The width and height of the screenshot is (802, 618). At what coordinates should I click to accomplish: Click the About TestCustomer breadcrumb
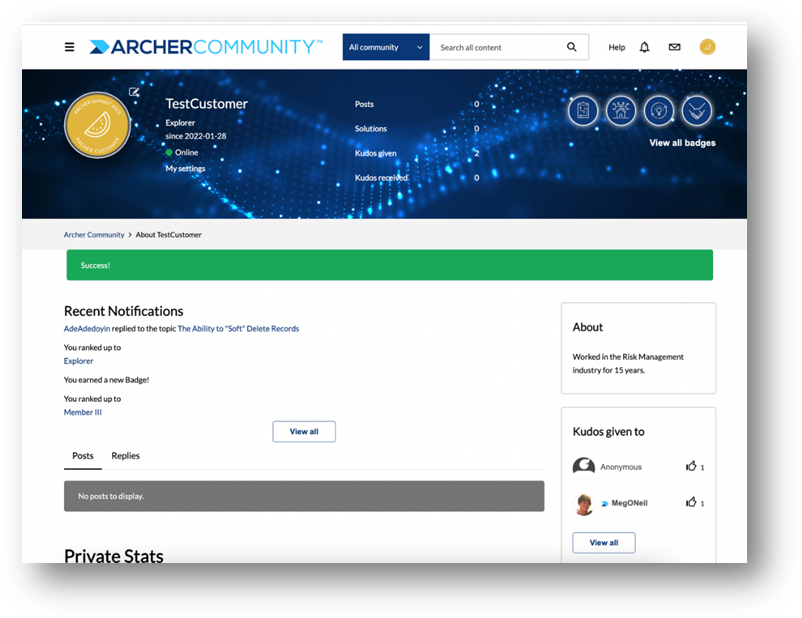168,235
